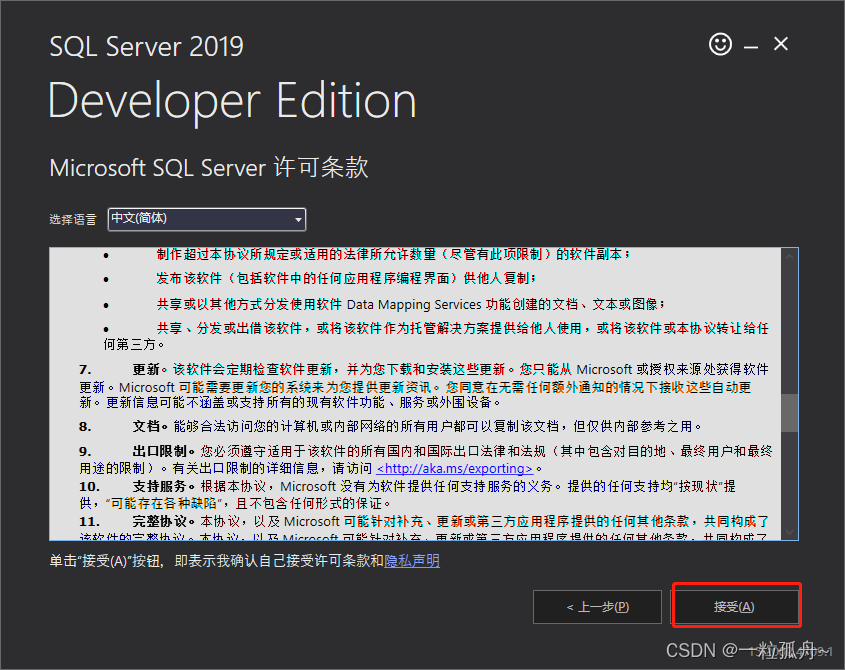Click the Microsoft SQL Server 许可条款 heading
Screen dimensions: 845x670
pyautogui.click(x=209, y=168)
